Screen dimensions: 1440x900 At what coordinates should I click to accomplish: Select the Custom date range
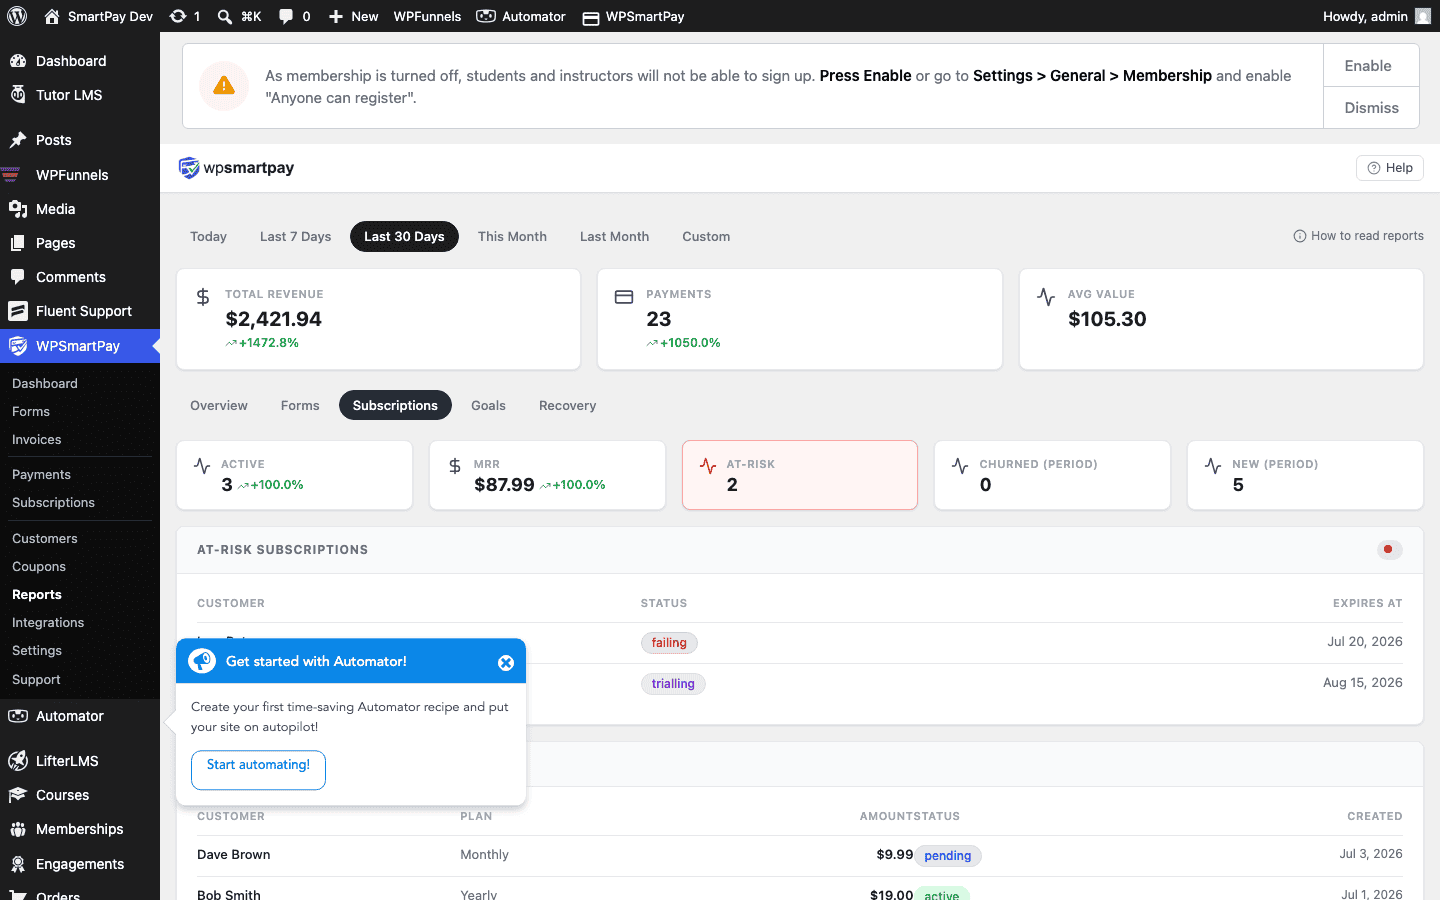pyautogui.click(x=706, y=237)
